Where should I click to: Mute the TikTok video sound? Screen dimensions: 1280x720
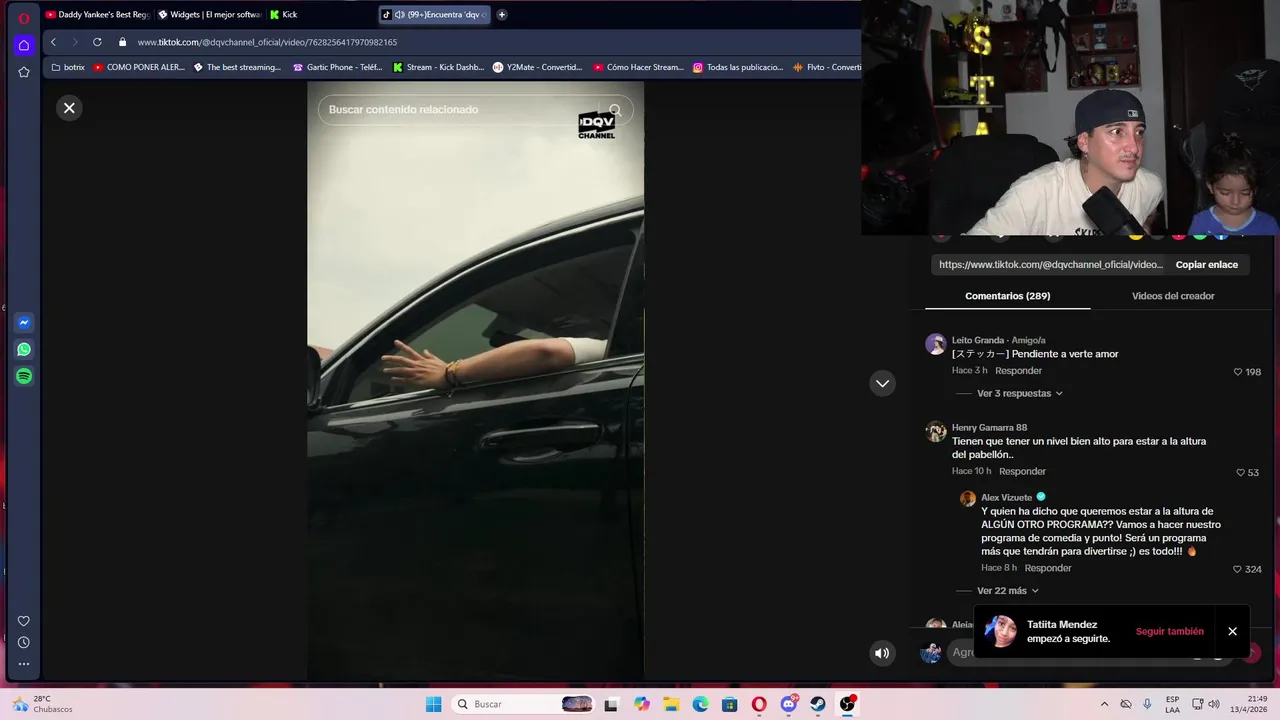click(x=882, y=653)
